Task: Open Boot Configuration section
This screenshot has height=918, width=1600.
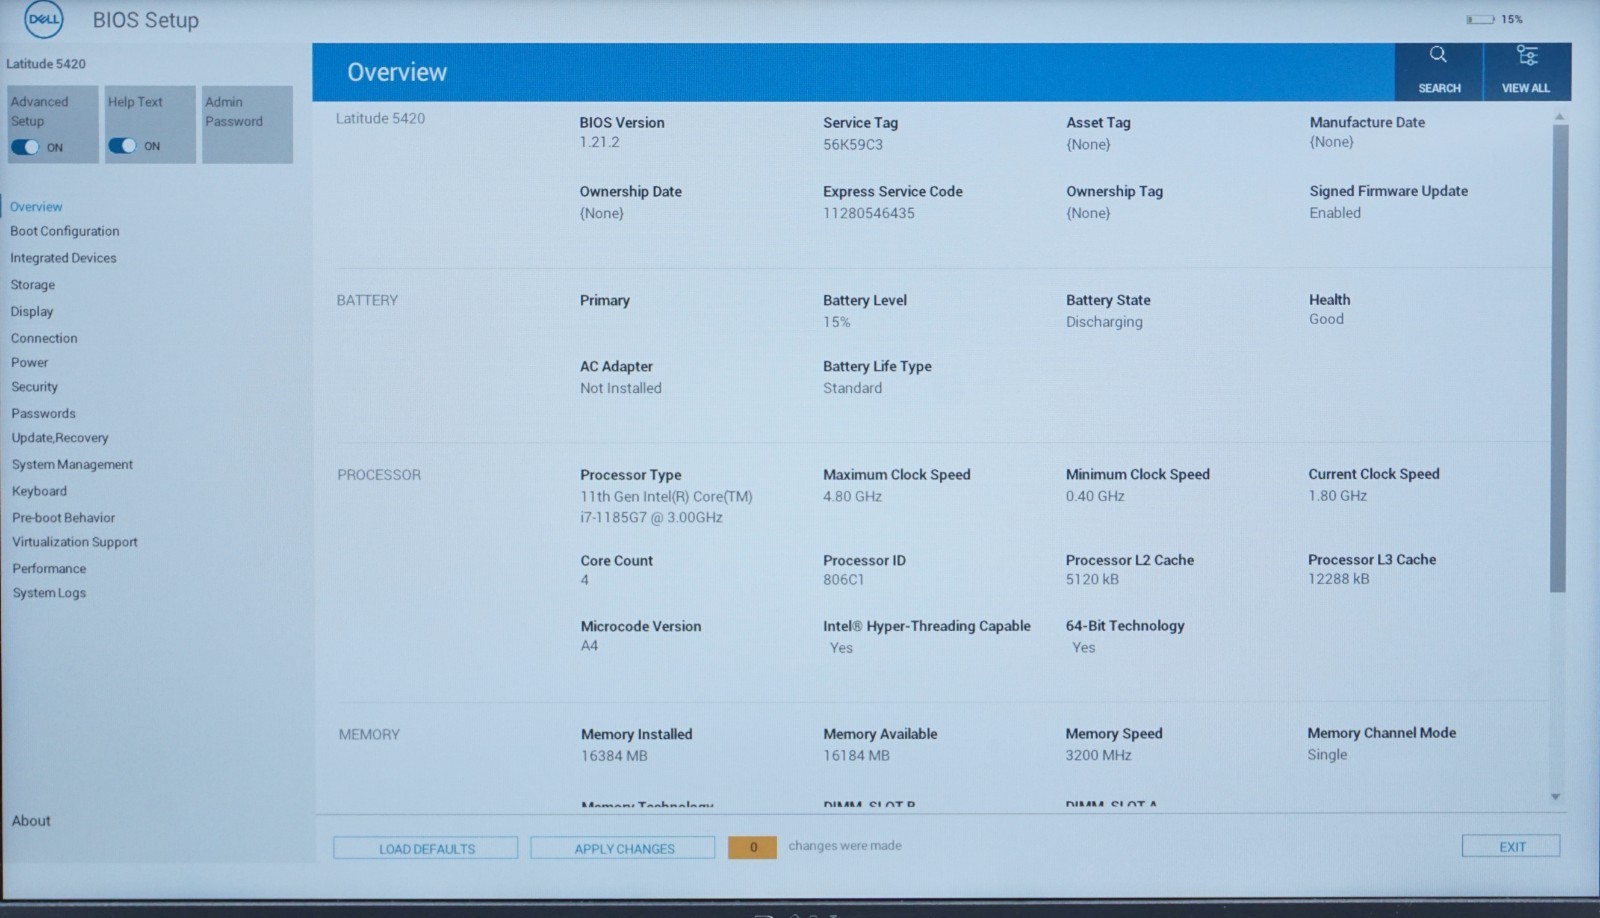Action: pos(65,231)
